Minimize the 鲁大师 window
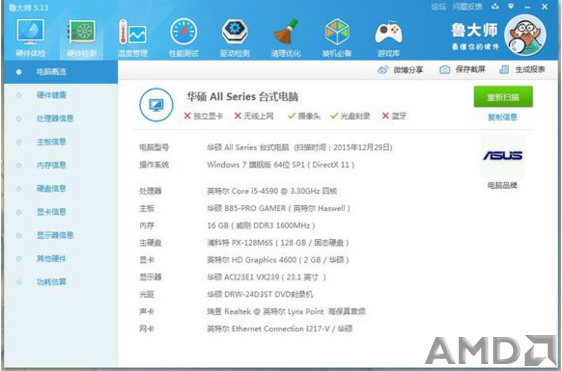 (x=527, y=7)
